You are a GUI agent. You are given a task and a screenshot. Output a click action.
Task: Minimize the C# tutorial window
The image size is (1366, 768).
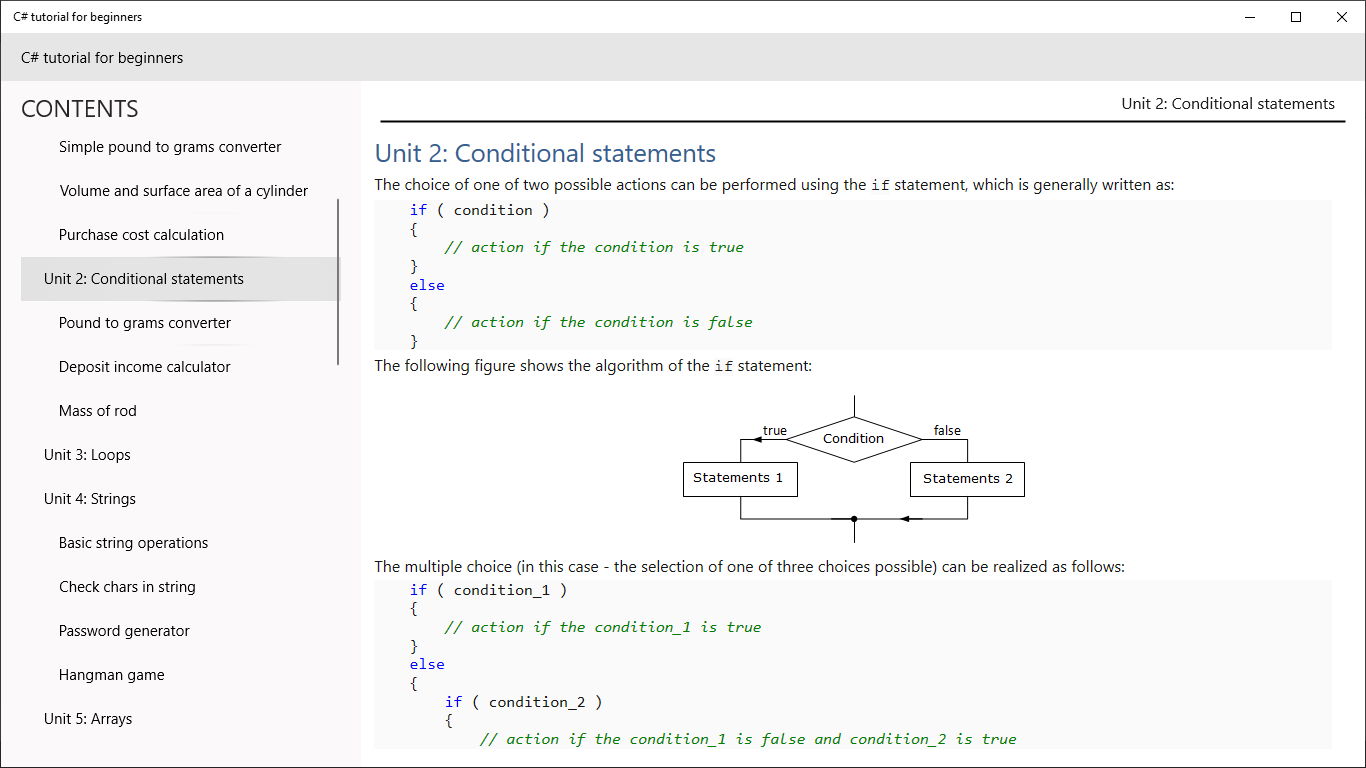(x=1251, y=17)
